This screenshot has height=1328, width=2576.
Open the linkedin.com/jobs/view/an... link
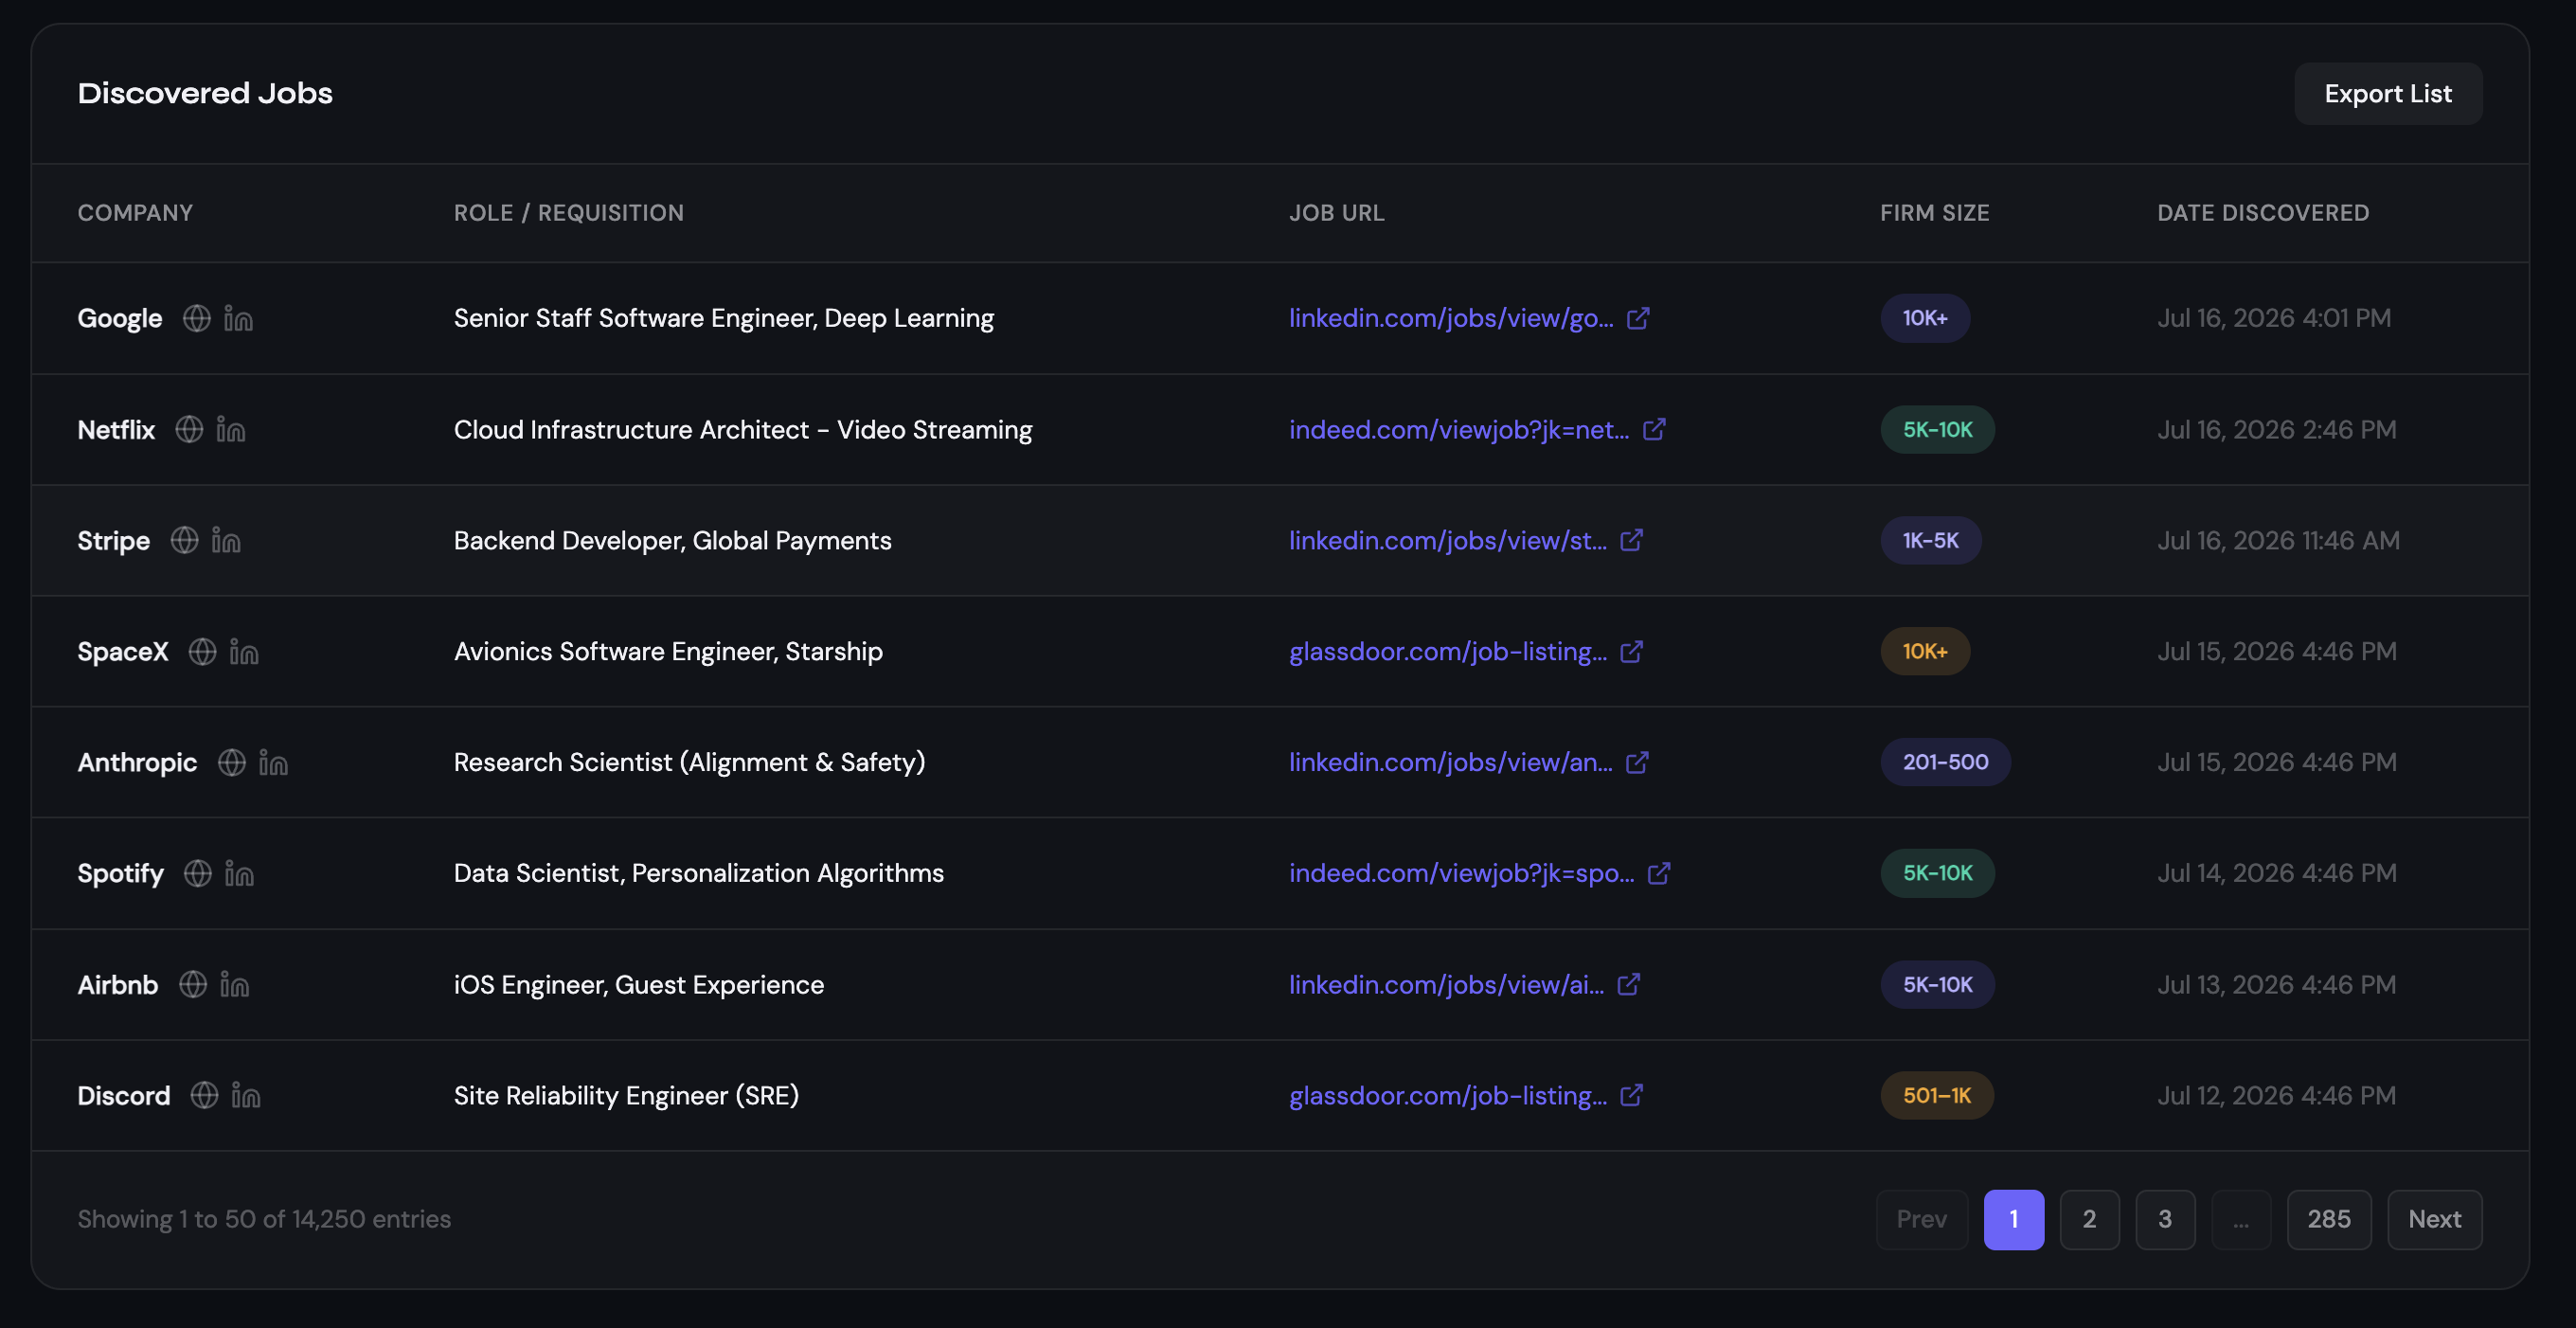click(1451, 762)
